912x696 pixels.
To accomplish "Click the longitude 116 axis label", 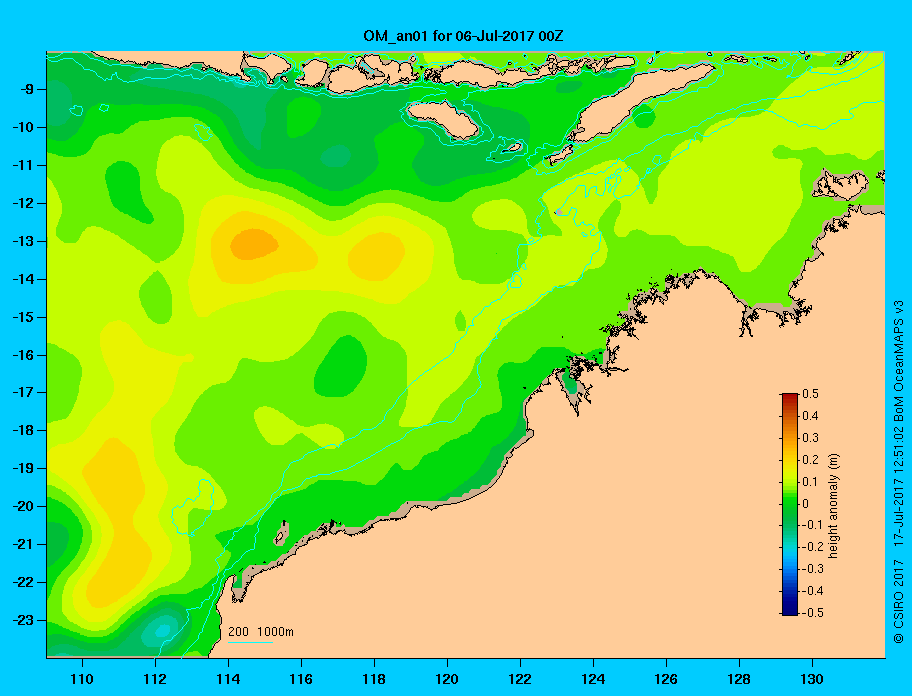I will click(x=301, y=679).
